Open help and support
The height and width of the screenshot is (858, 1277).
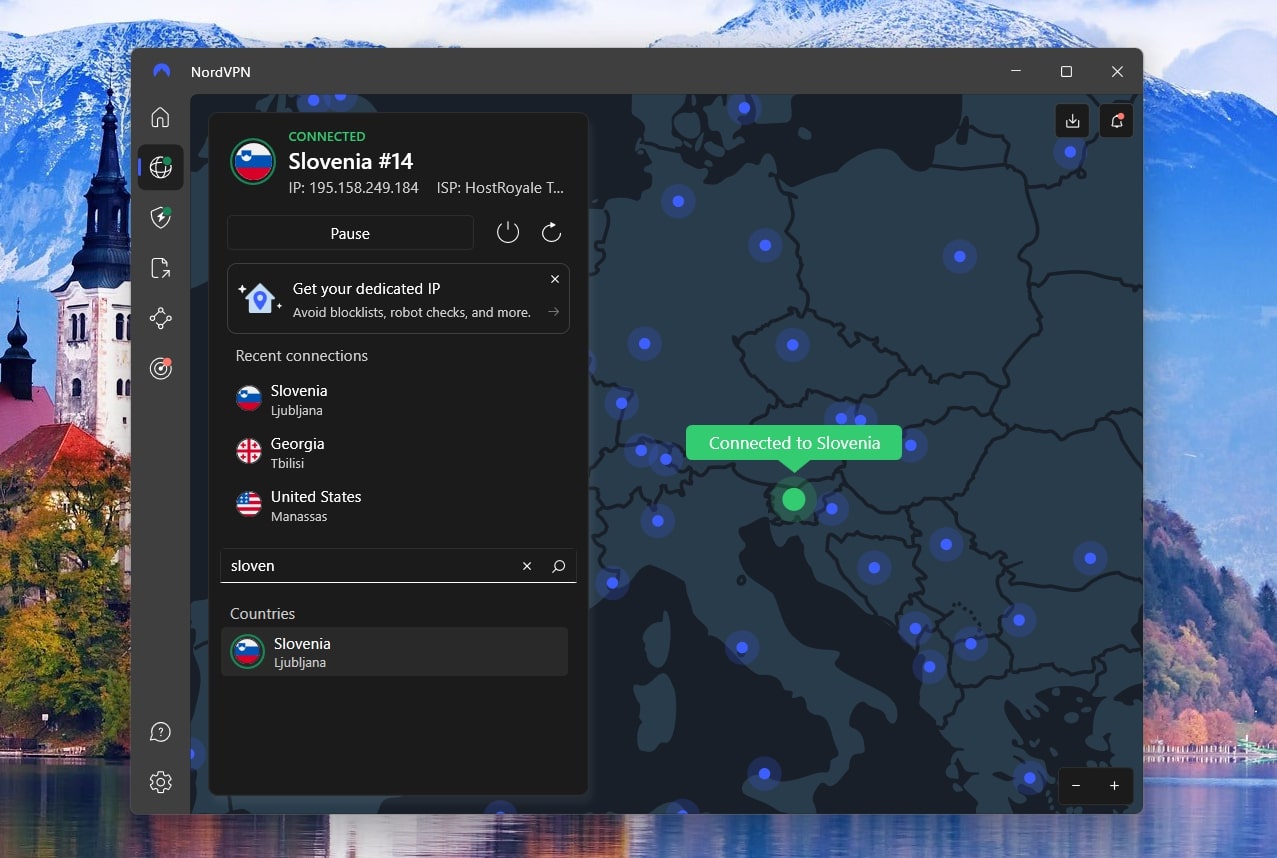tap(160, 731)
